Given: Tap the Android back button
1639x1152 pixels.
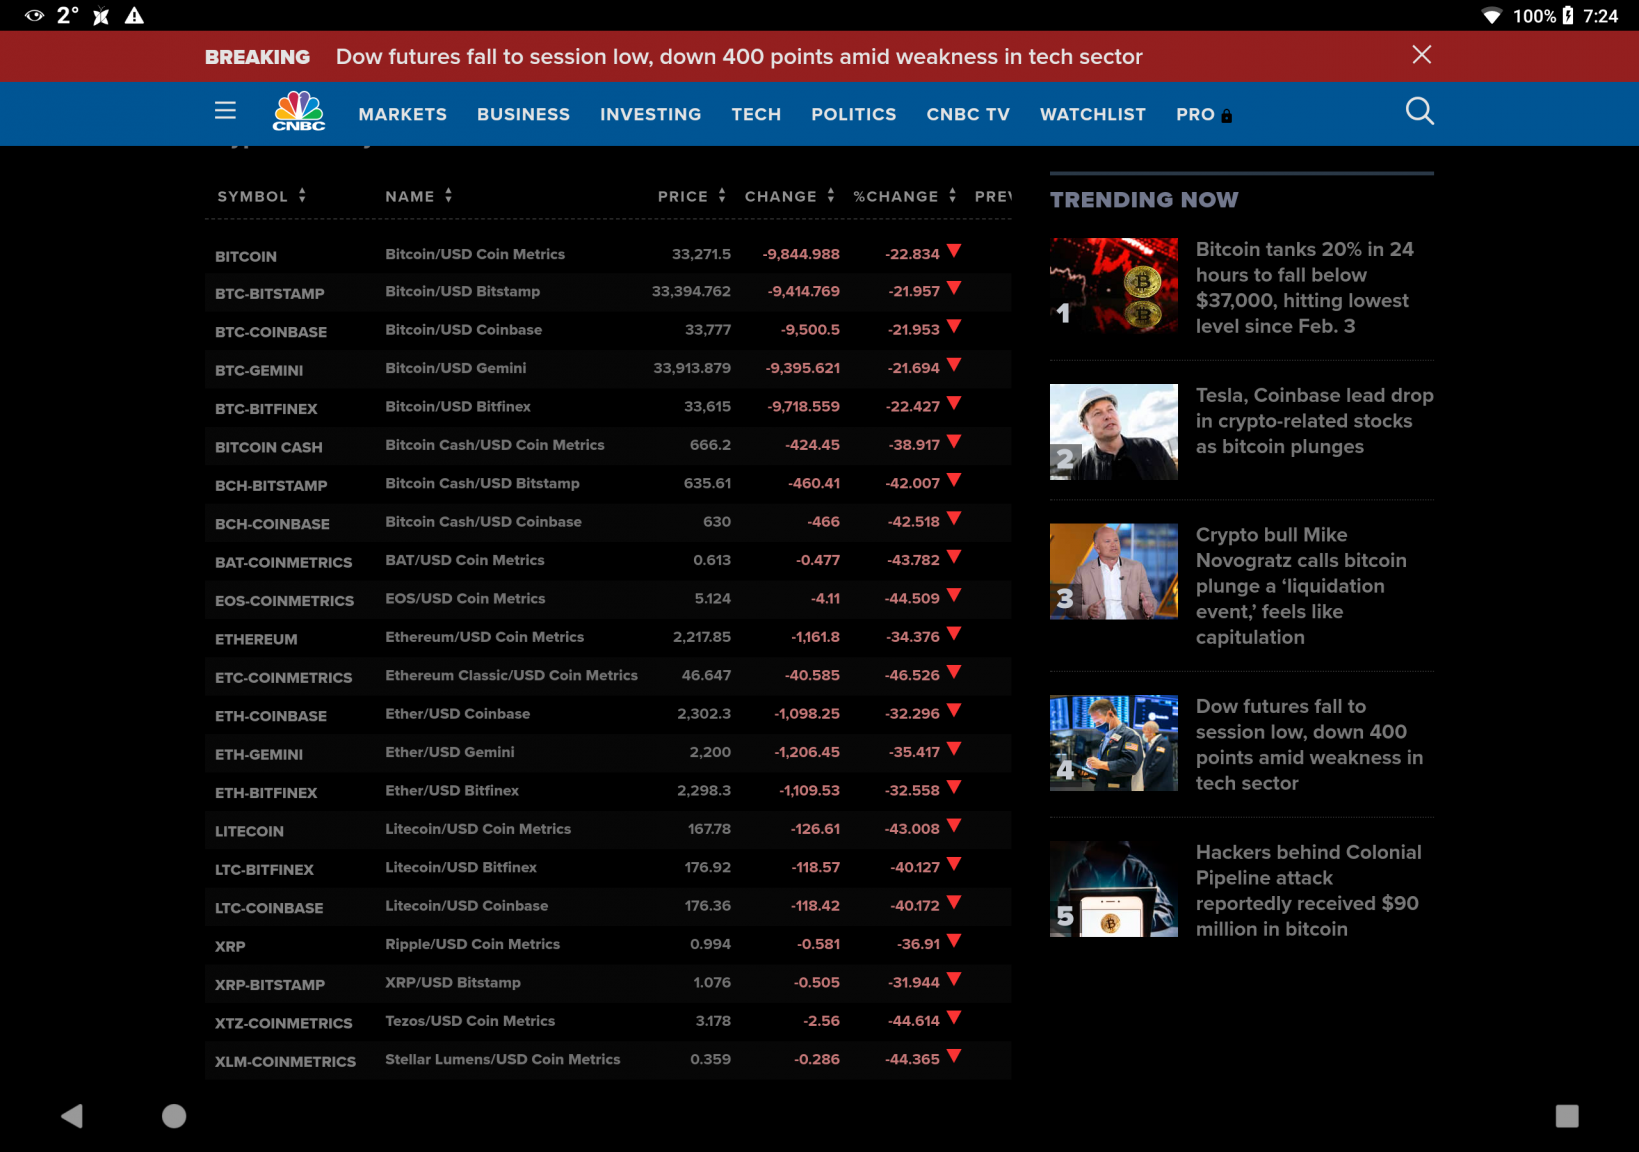Looking at the screenshot, I should pyautogui.click(x=72, y=1116).
